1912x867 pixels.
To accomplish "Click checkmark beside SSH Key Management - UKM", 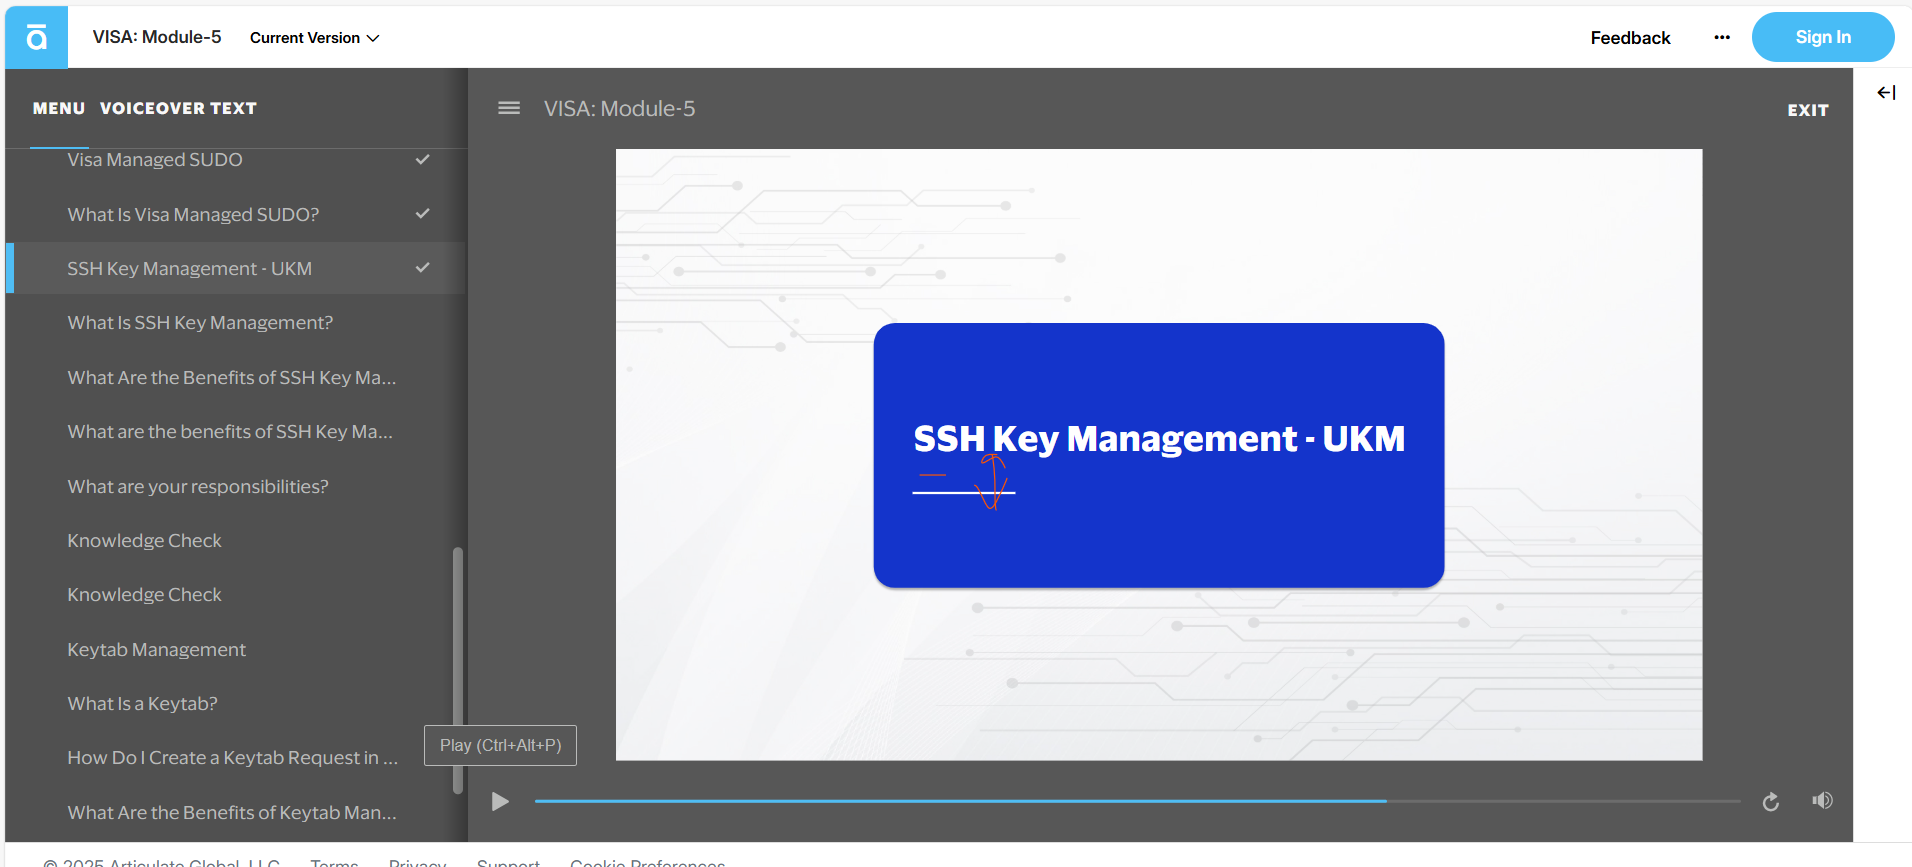I will point(423,268).
